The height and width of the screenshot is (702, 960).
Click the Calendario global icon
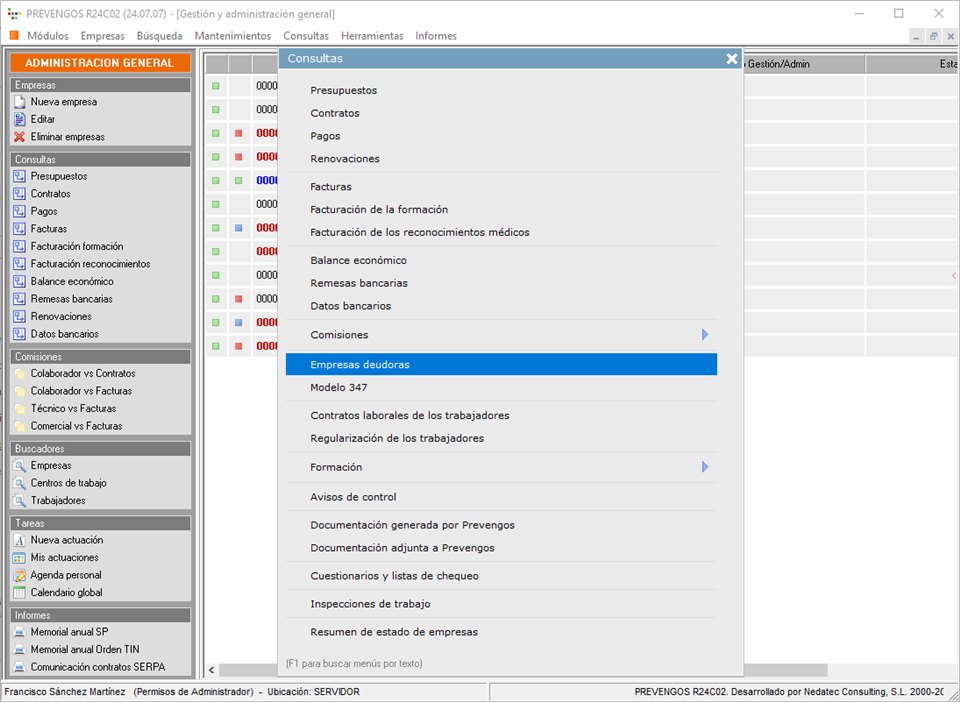[19, 592]
